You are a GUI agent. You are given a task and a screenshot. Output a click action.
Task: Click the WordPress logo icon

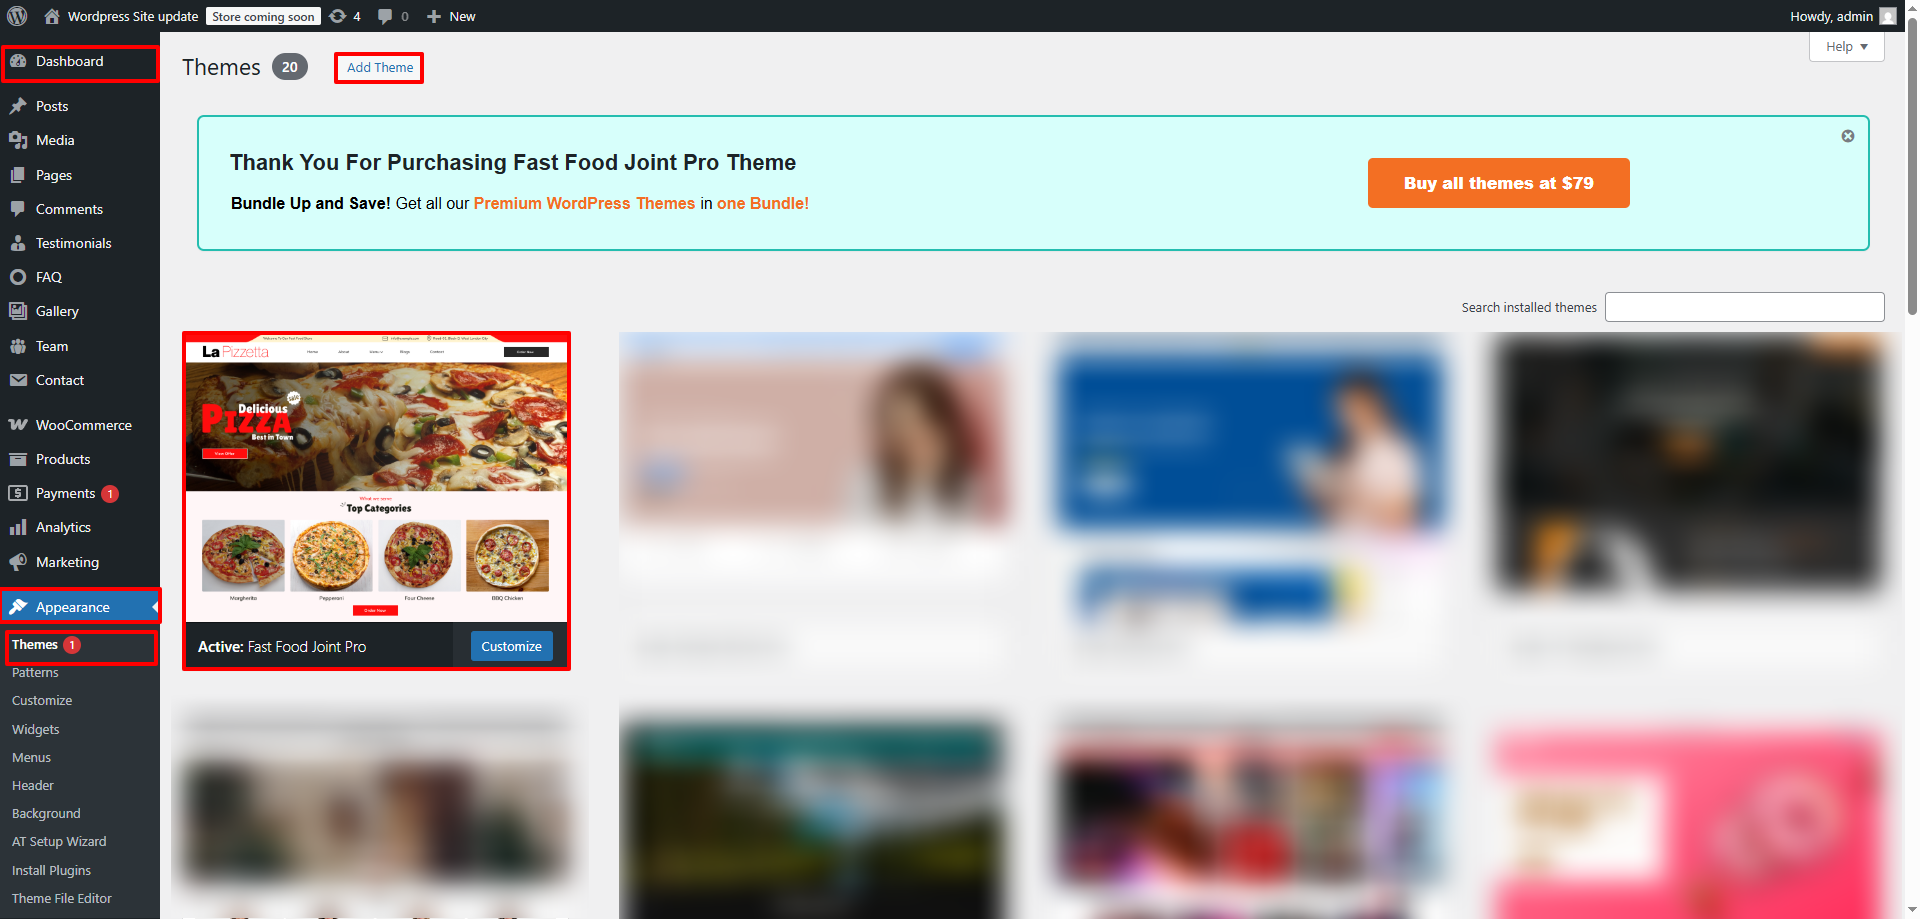point(17,16)
